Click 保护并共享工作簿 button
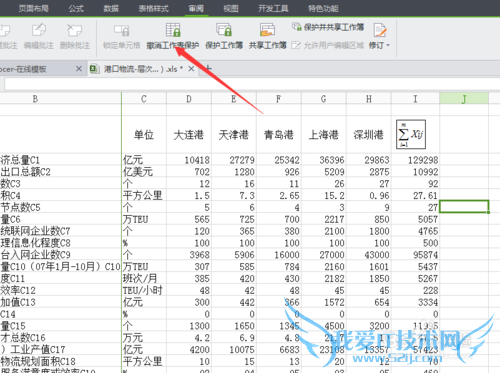Screen dimensions: 500x373 point(328,27)
